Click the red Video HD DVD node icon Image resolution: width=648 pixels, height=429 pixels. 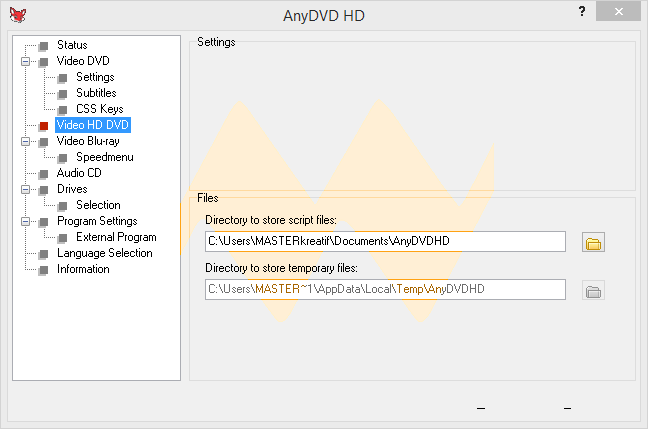point(43,126)
